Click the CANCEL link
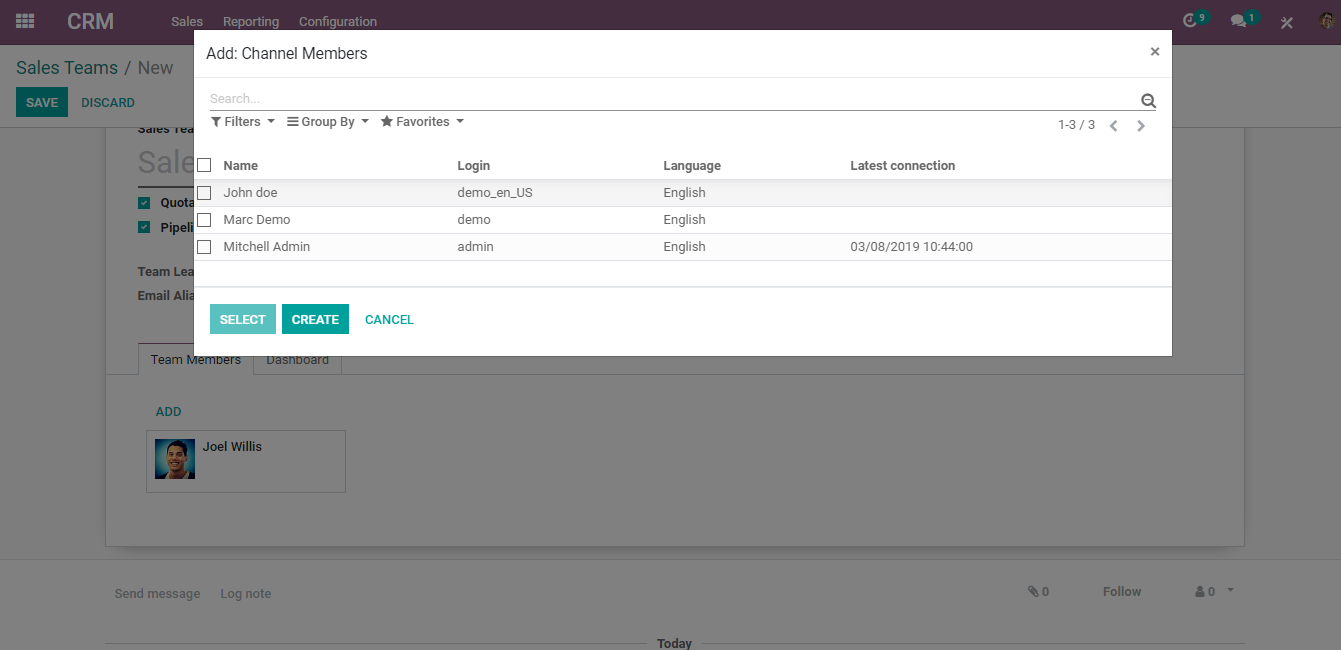 [389, 320]
